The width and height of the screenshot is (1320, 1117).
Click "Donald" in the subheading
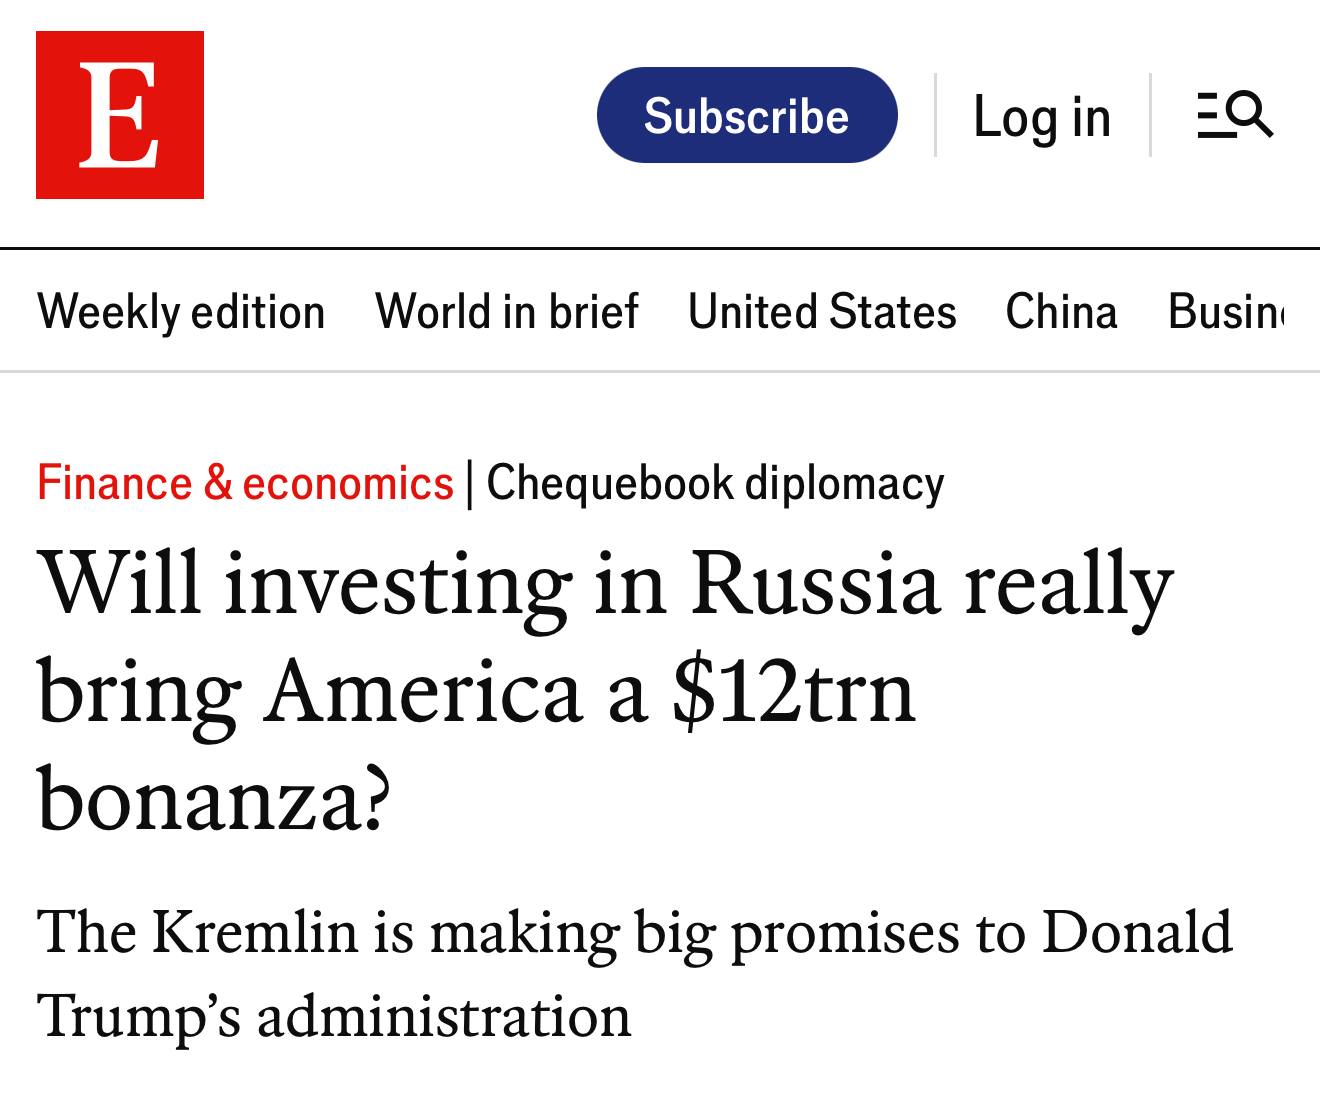click(x=1137, y=932)
